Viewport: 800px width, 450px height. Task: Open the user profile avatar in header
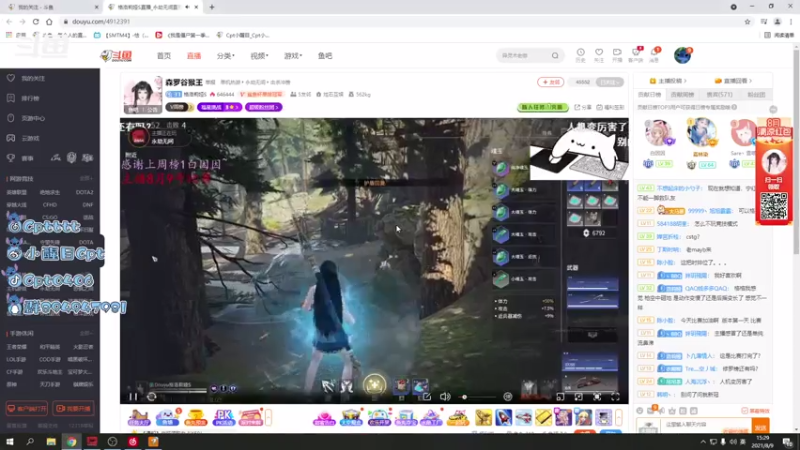[682, 55]
